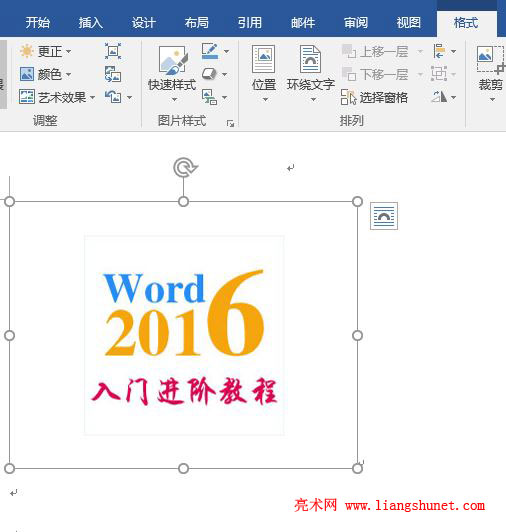Click the bottom-middle resize handle

pos(183,469)
